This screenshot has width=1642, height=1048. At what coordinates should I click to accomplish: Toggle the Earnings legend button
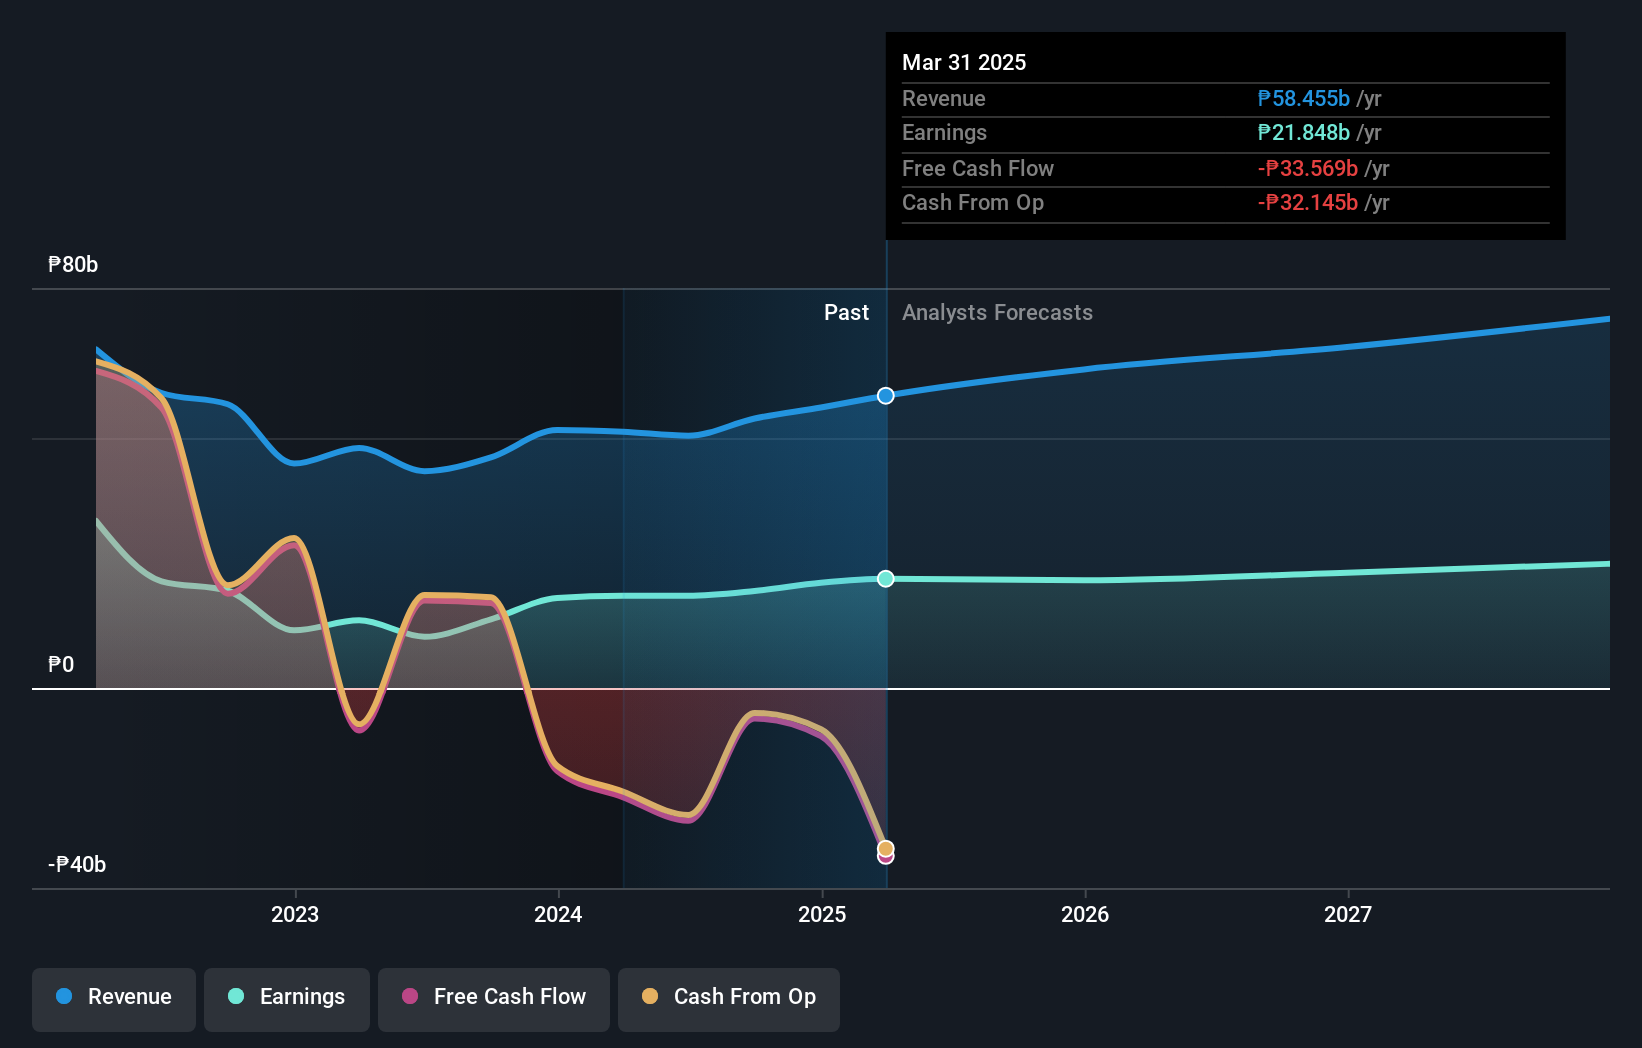pos(287,999)
